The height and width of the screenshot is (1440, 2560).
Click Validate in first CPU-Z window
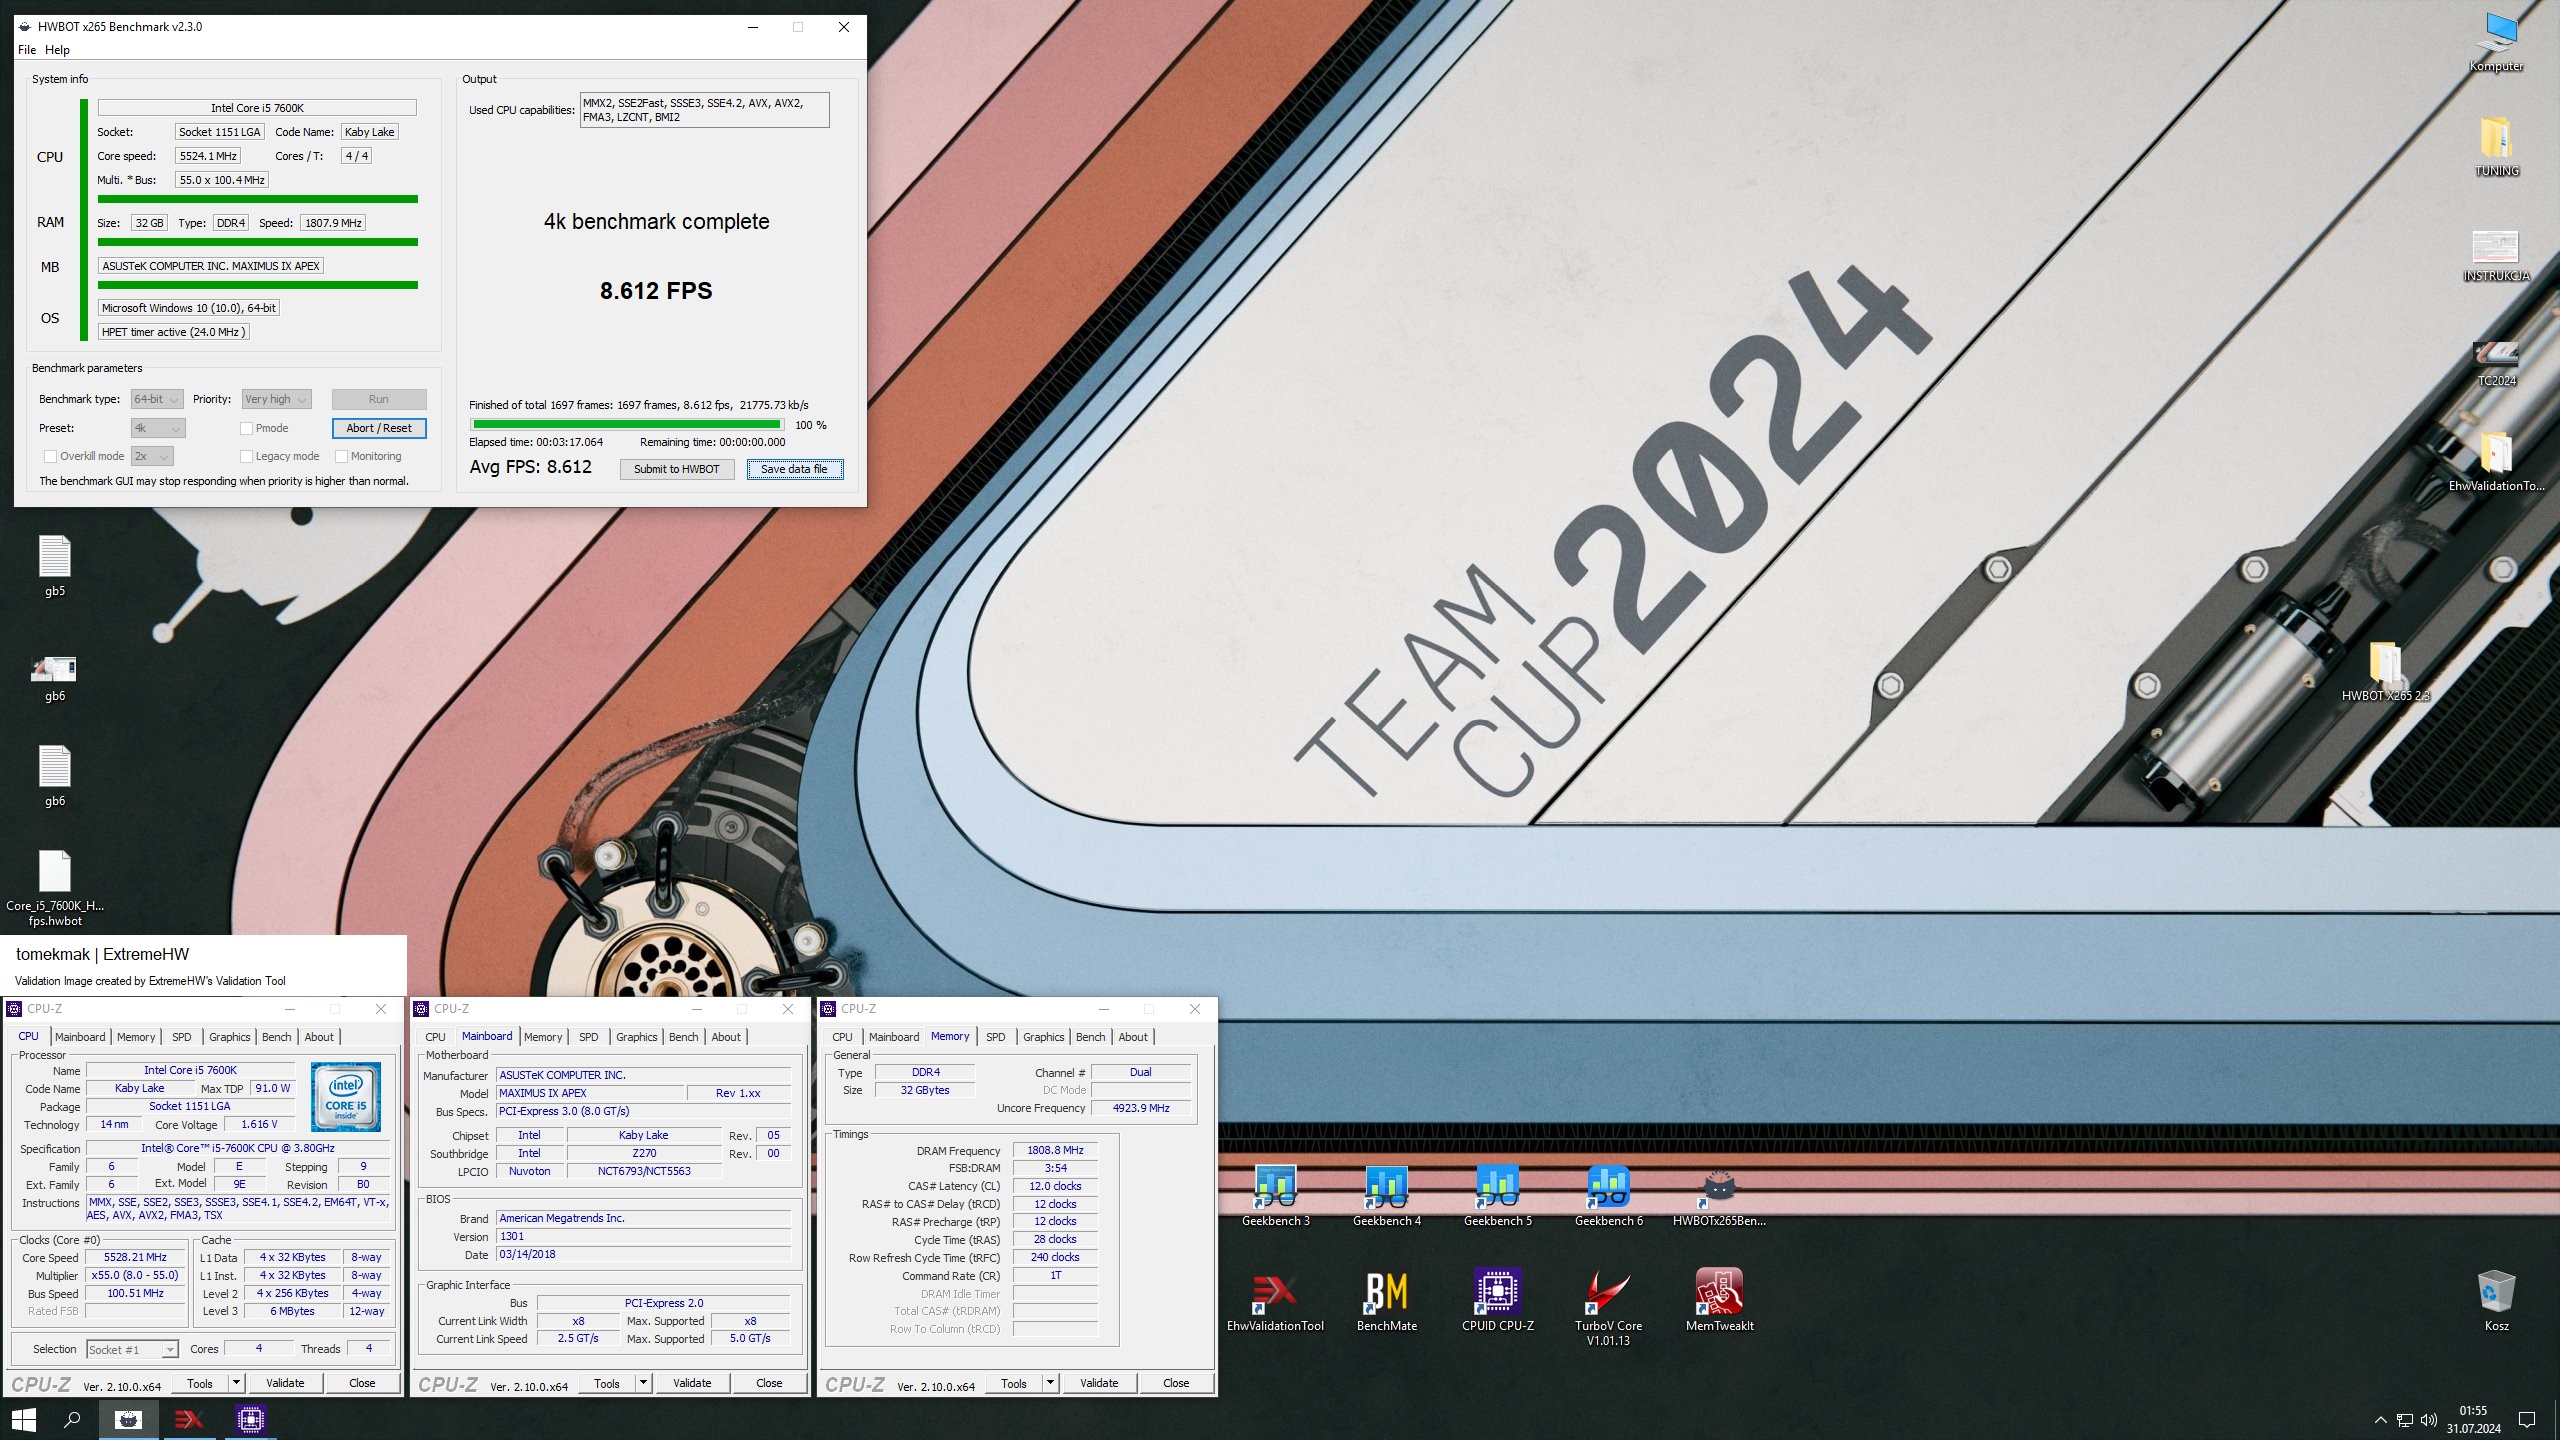(285, 1383)
